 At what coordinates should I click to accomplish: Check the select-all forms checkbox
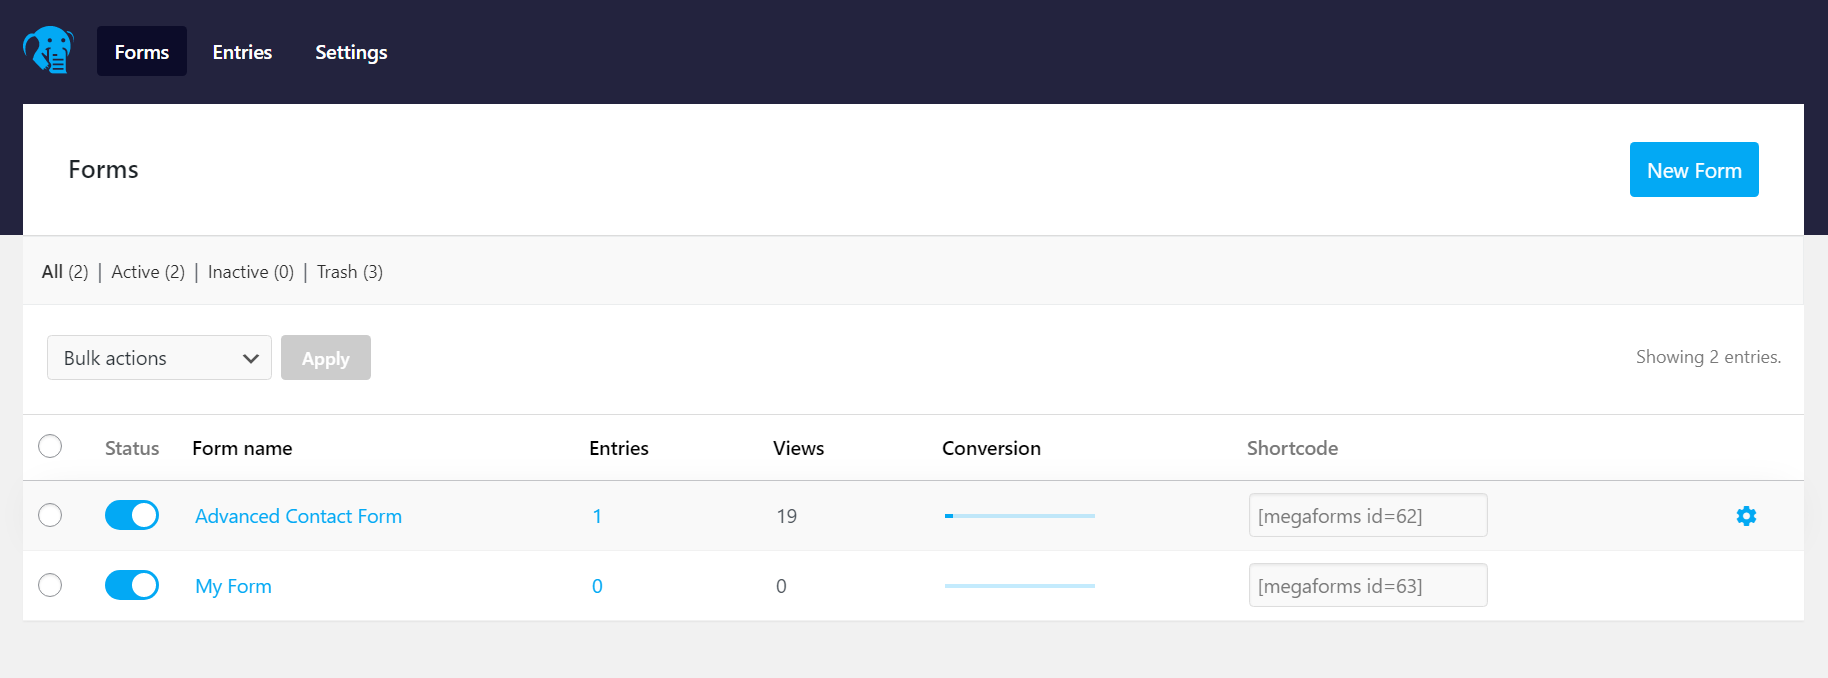click(x=50, y=446)
